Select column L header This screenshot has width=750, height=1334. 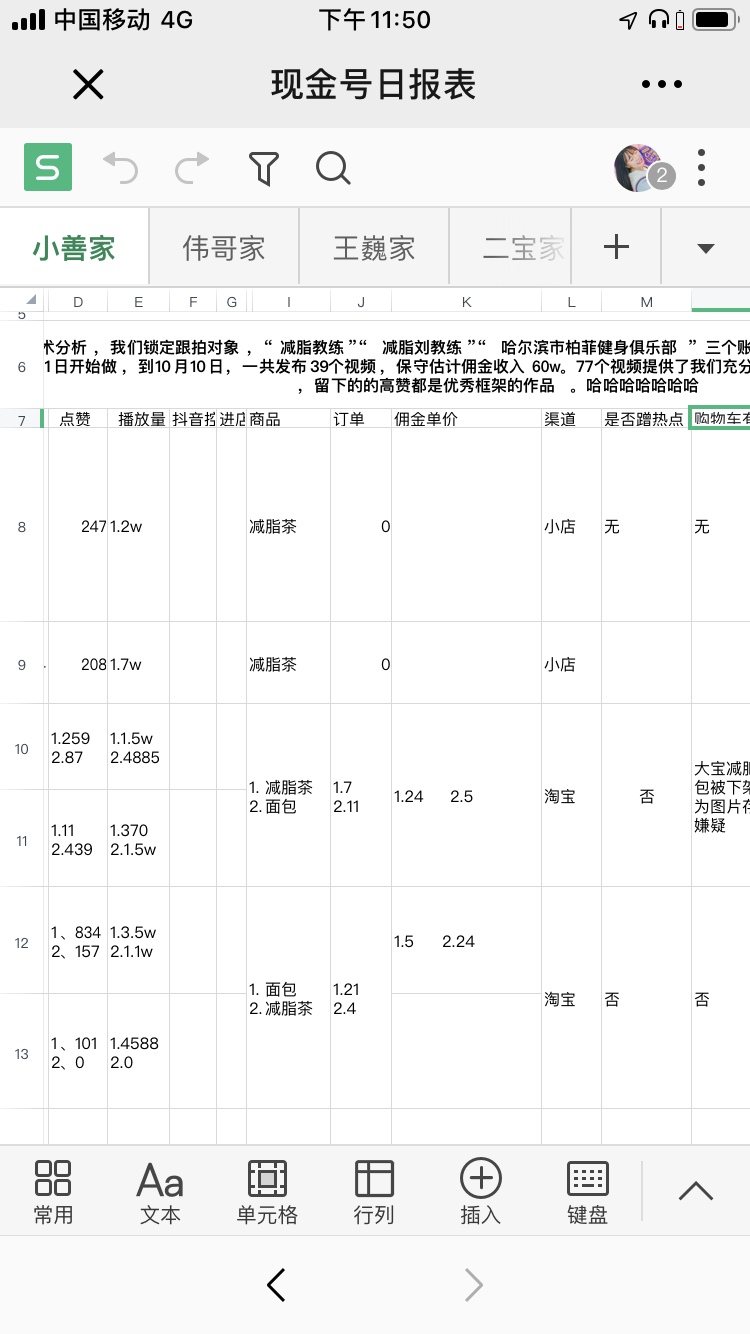coord(571,301)
